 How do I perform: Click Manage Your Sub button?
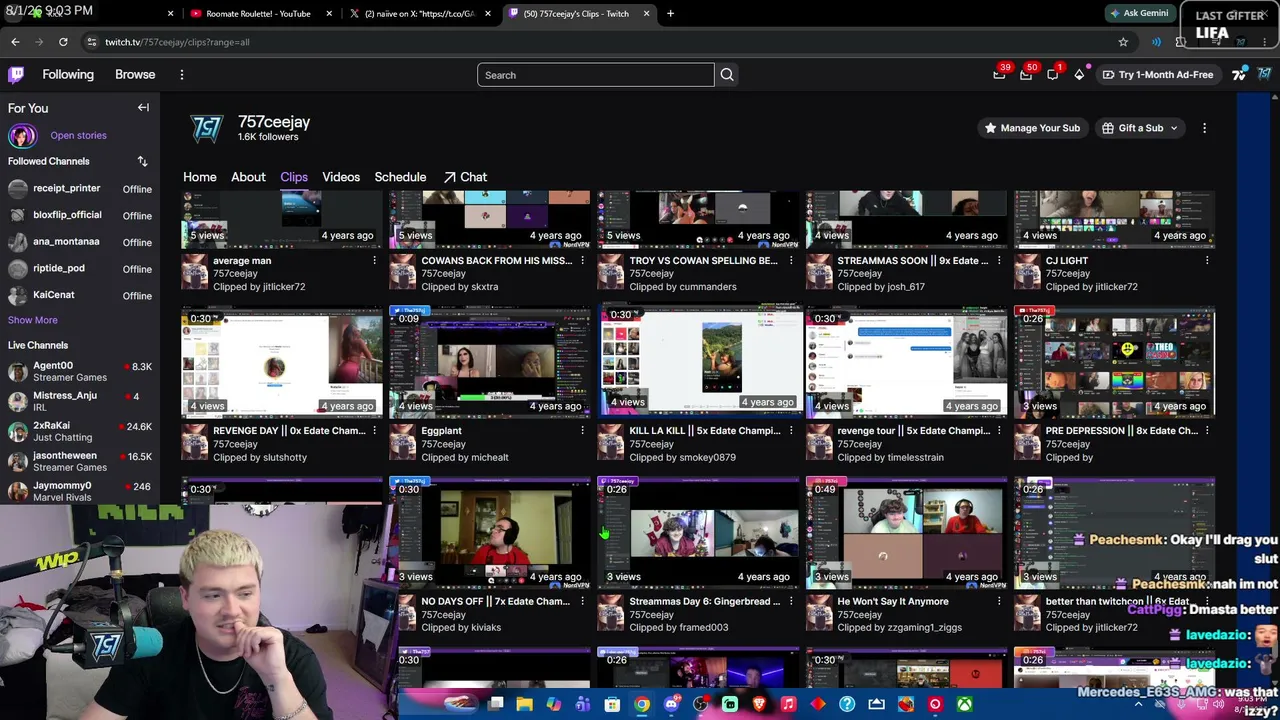click(1032, 128)
